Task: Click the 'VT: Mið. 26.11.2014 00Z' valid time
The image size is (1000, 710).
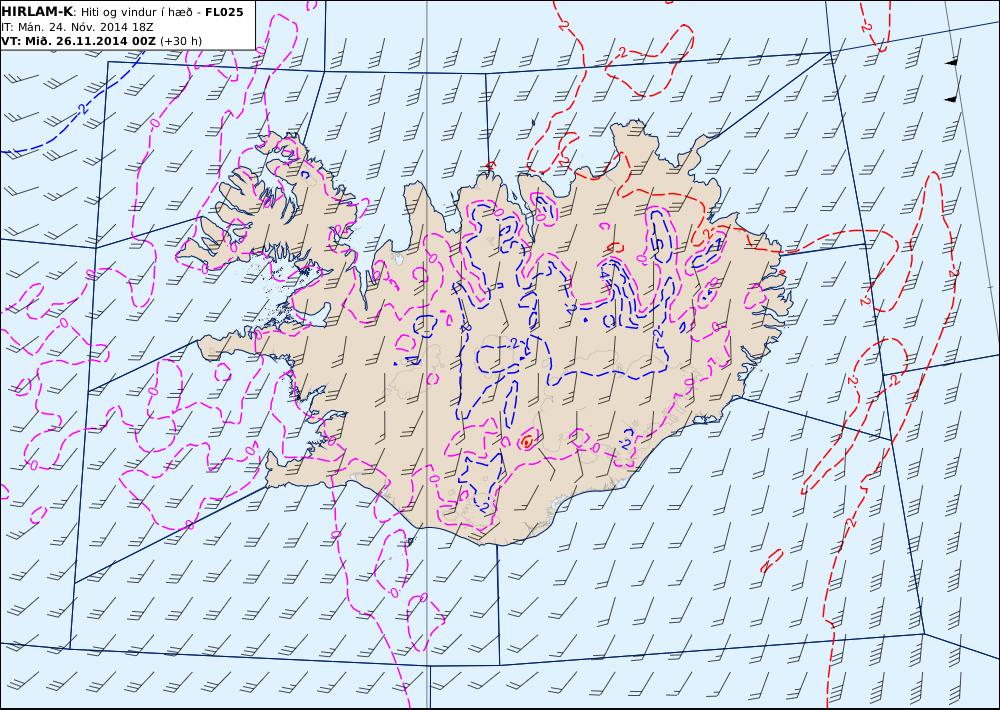Action: (78, 41)
